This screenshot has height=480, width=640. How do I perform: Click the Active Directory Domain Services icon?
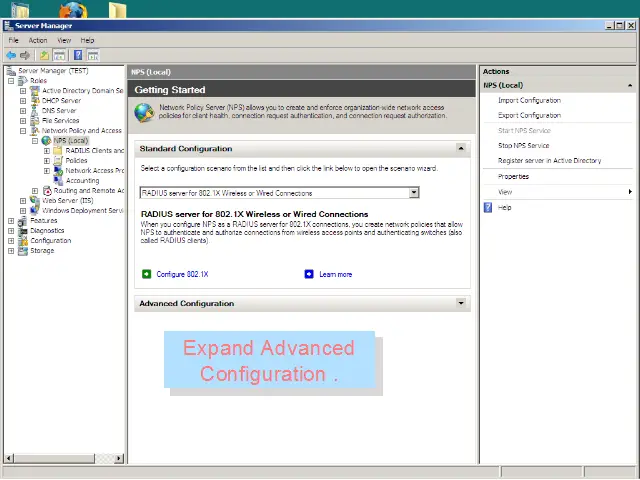click(35, 91)
